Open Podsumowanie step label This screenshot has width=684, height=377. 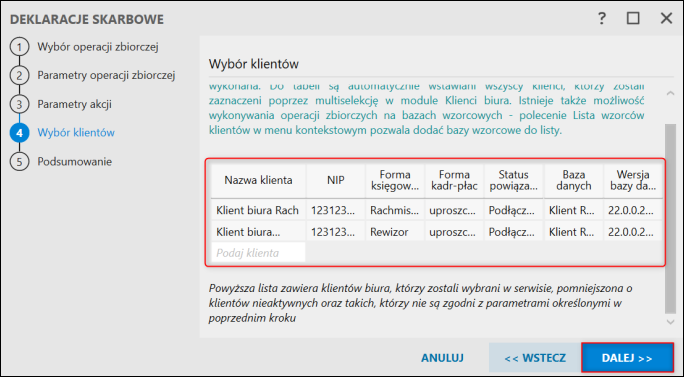click(x=75, y=161)
